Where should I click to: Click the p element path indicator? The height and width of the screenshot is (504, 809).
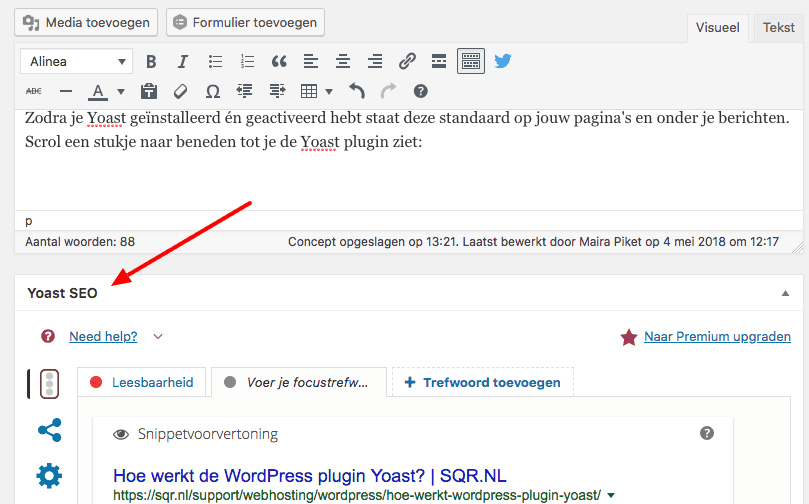point(29,221)
